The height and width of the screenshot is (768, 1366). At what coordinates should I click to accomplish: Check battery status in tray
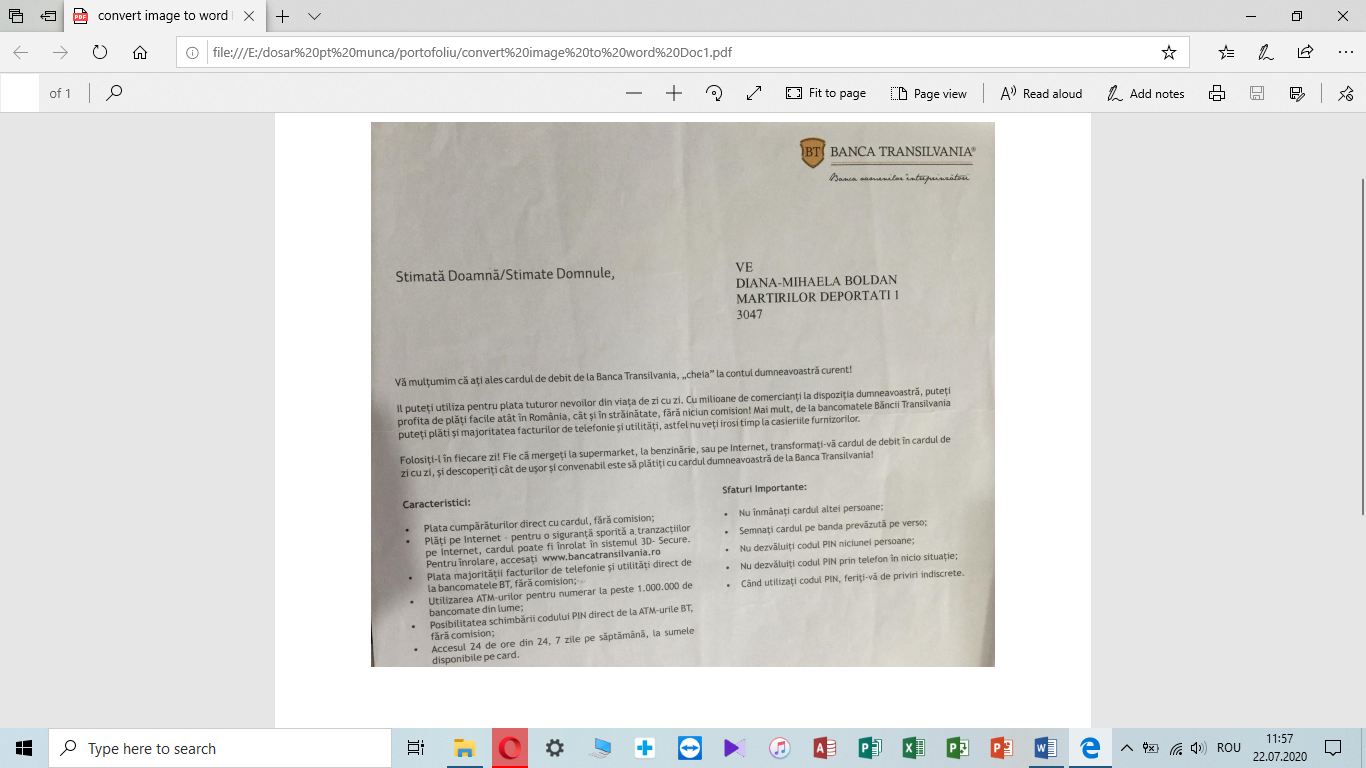pyautogui.click(x=1151, y=748)
